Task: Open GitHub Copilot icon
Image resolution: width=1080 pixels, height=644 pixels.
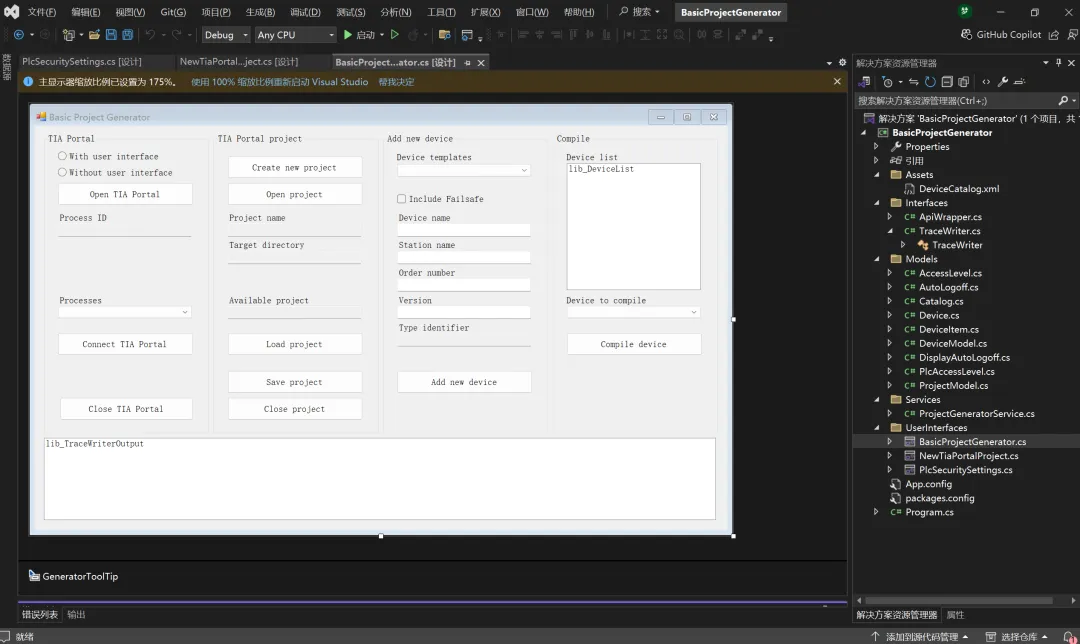Action: (x=967, y=35)
